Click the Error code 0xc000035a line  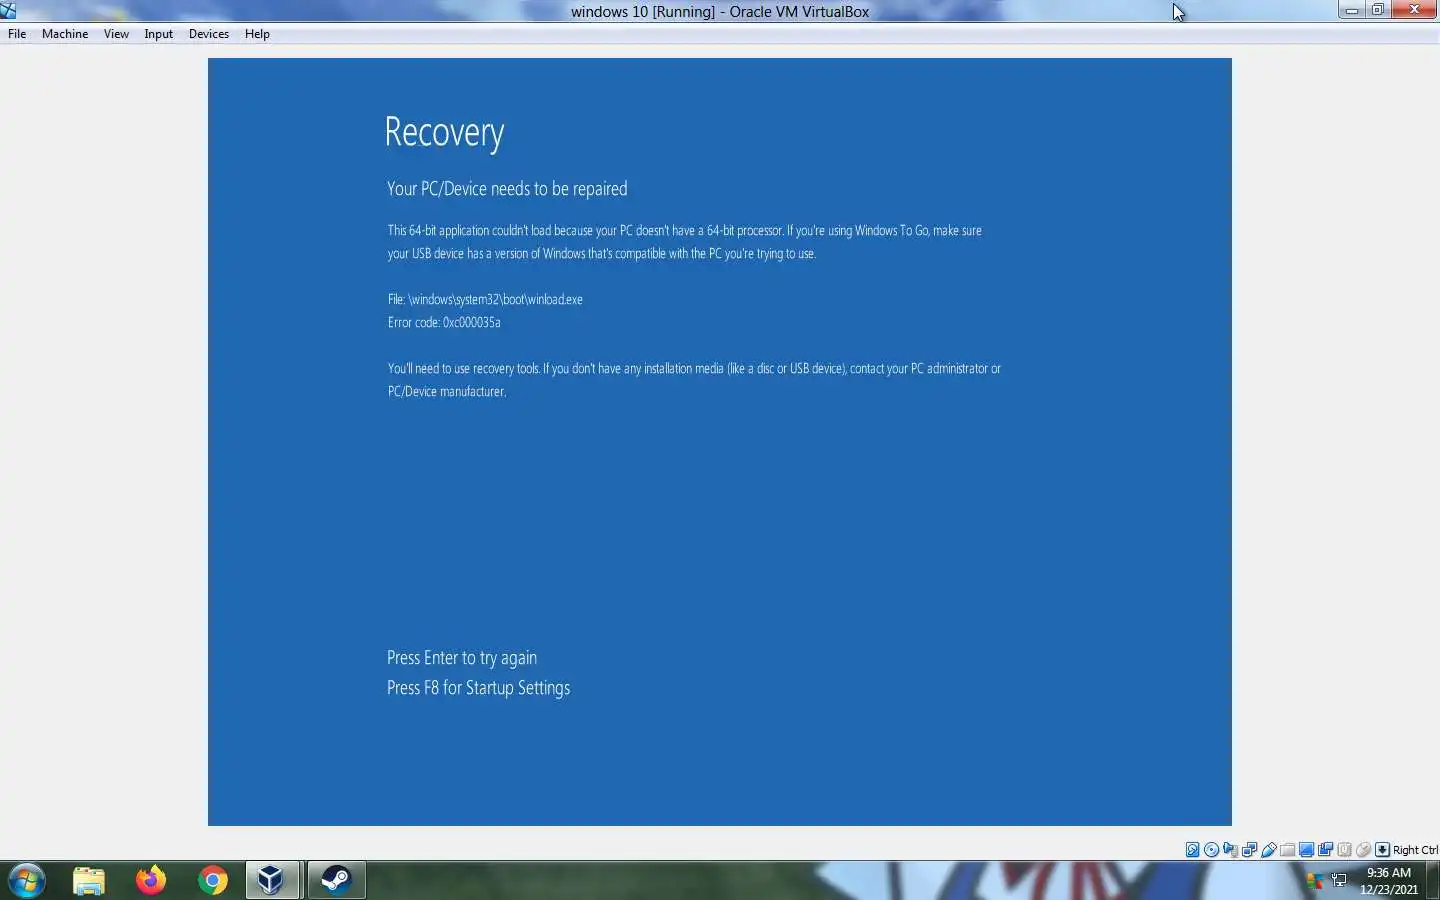click(444, 322)
